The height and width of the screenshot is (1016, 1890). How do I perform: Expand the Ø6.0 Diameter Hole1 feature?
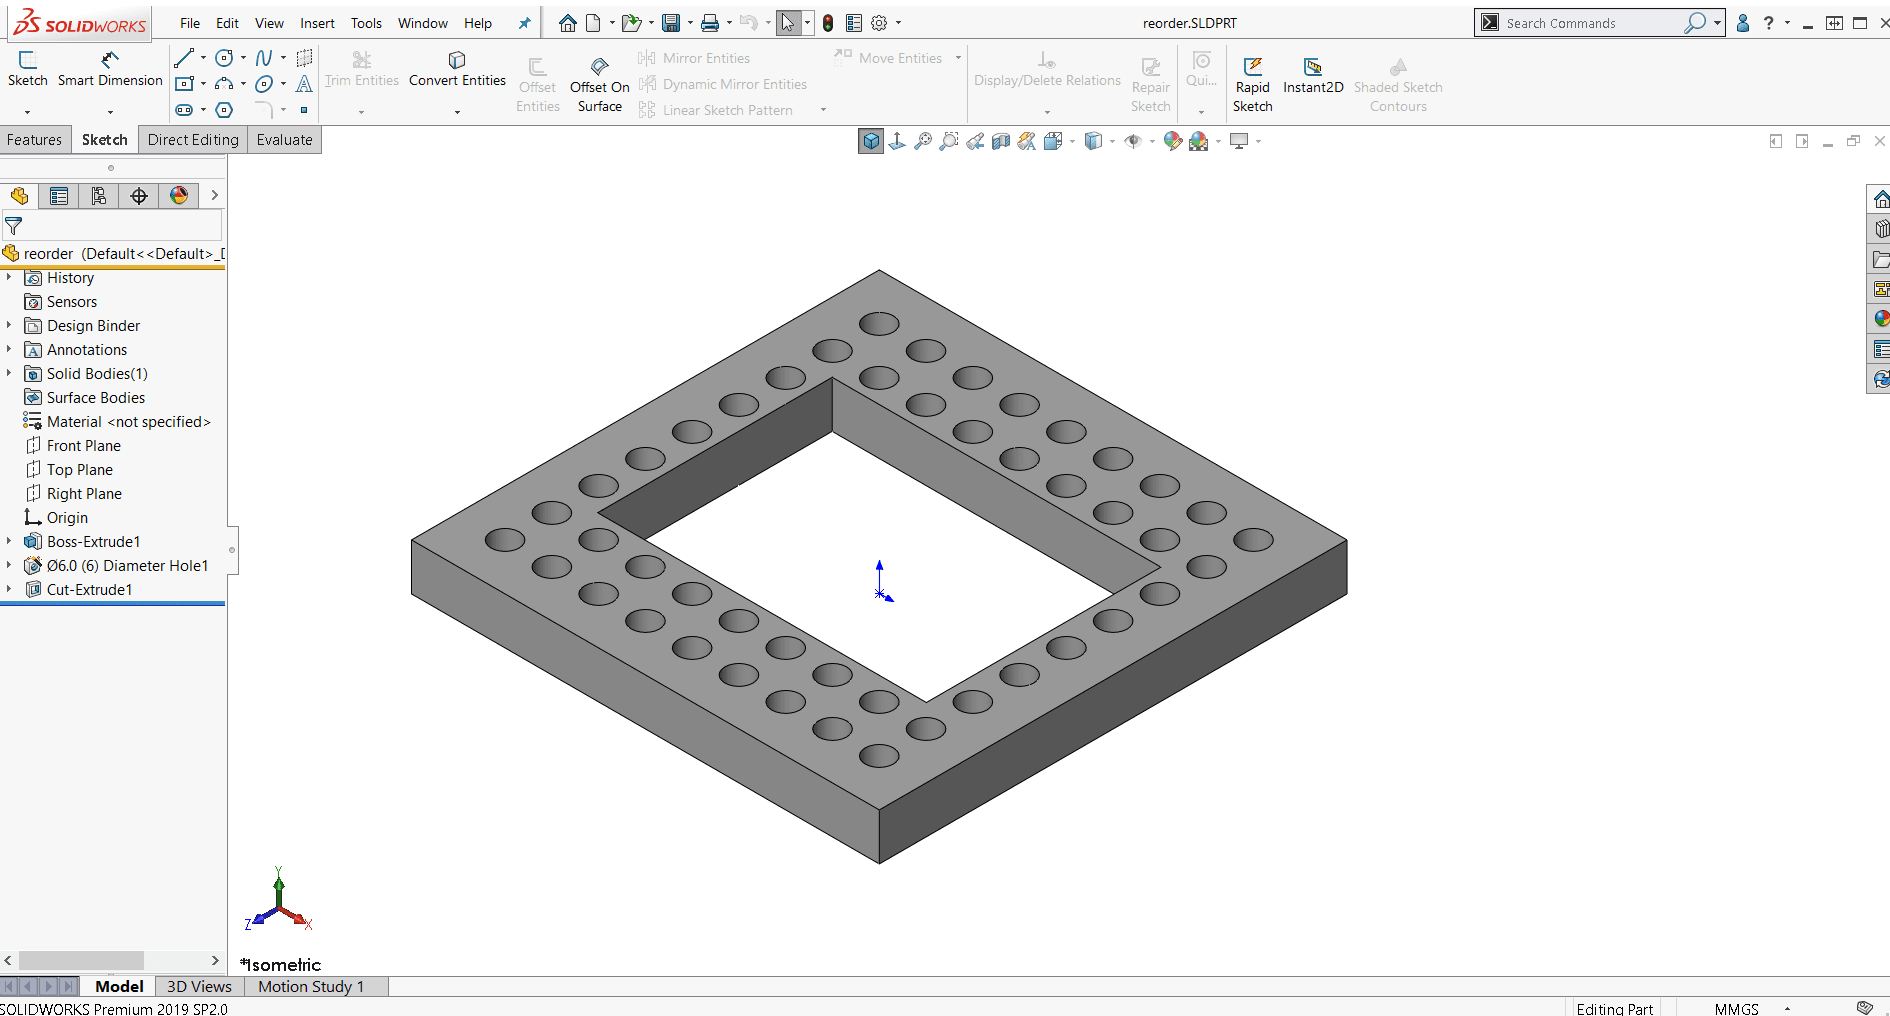(9, 565)
